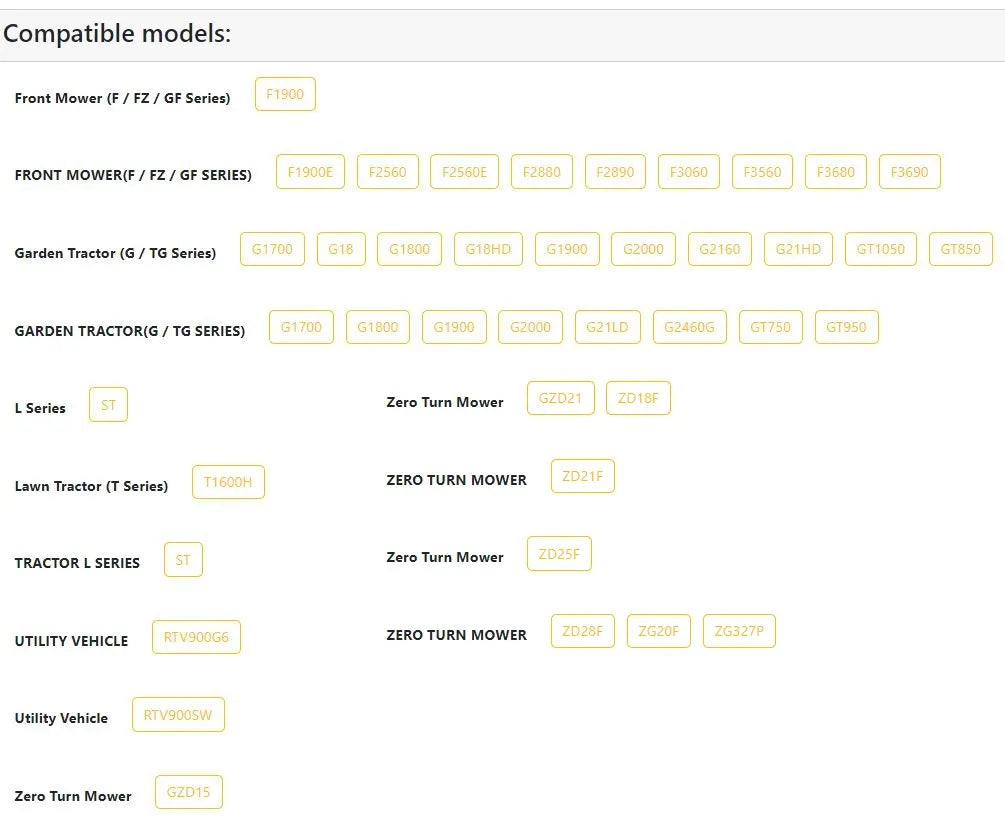
Task: Open the G2460G model tag
Action: 690,327
